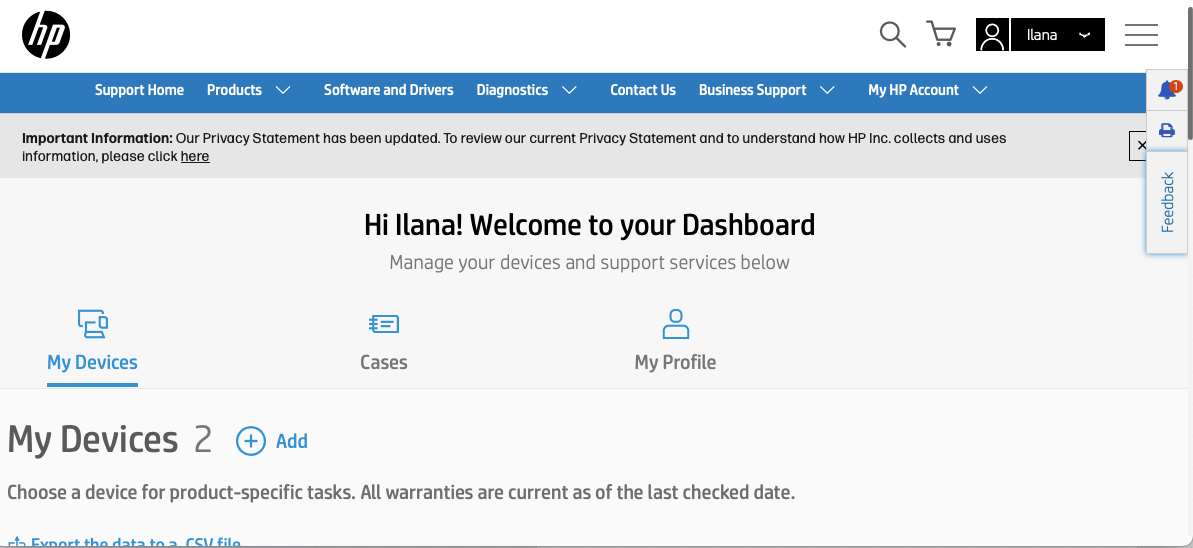Open the search magnifier icon
Viewport: 1193px width, 548px height.
click(x=892, y=35)
